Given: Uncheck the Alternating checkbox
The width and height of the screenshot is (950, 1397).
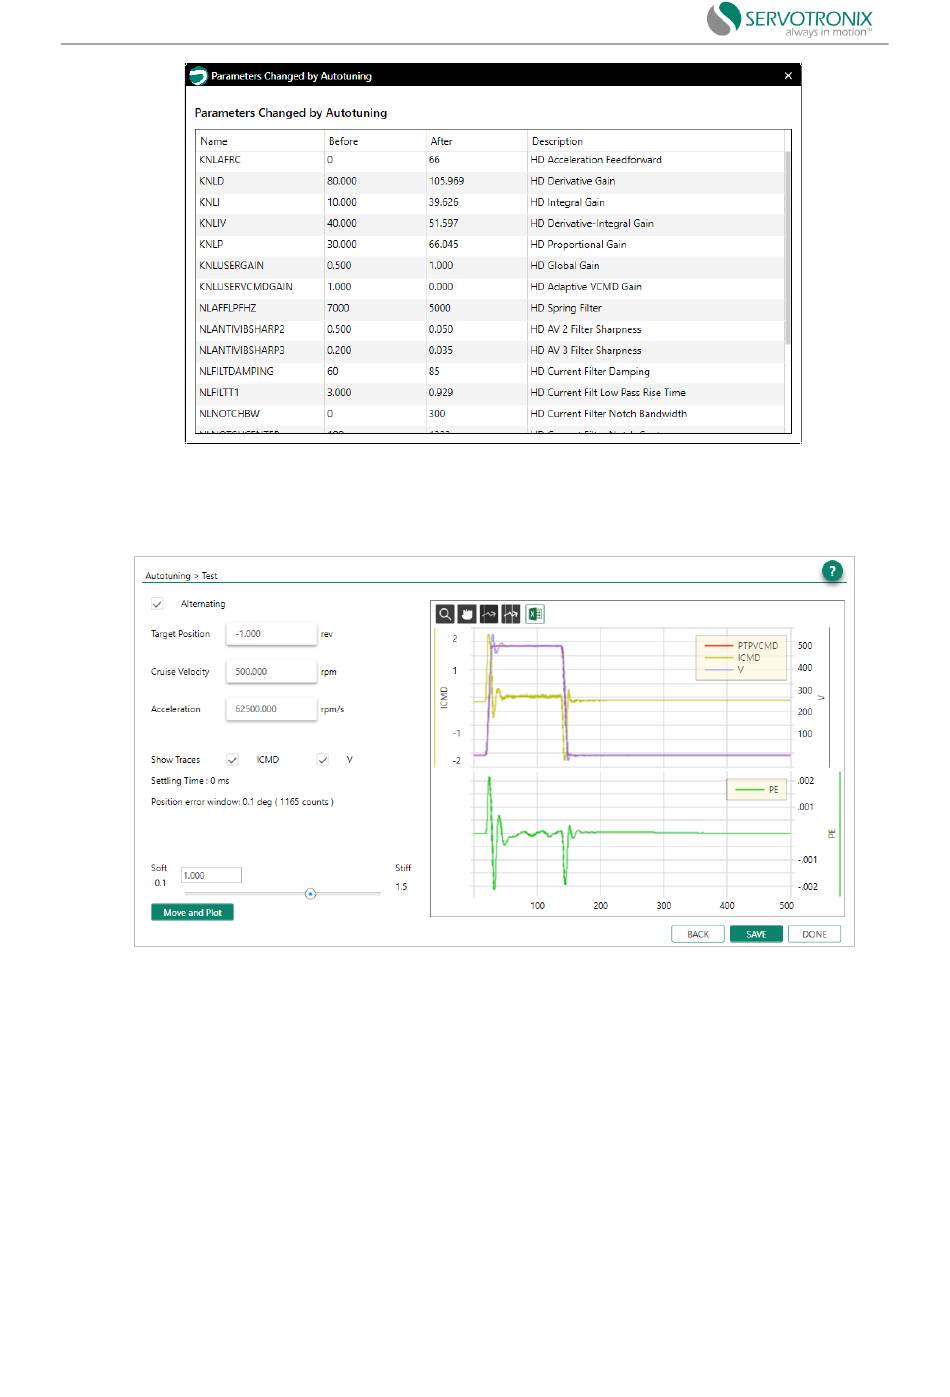Looking at the screenshot, I should (x=157, y=604).
